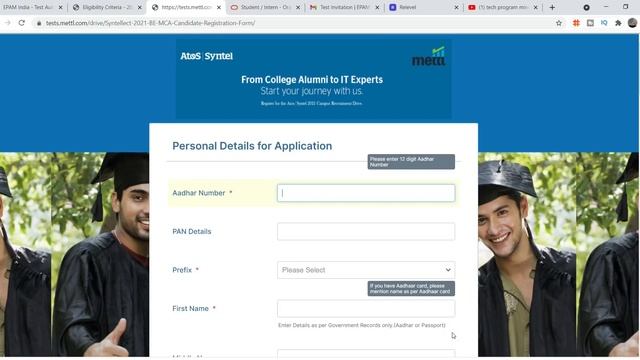The image size is (640, 360).
Task: Reload the page with the refresh icon
Action: point(22,23)
